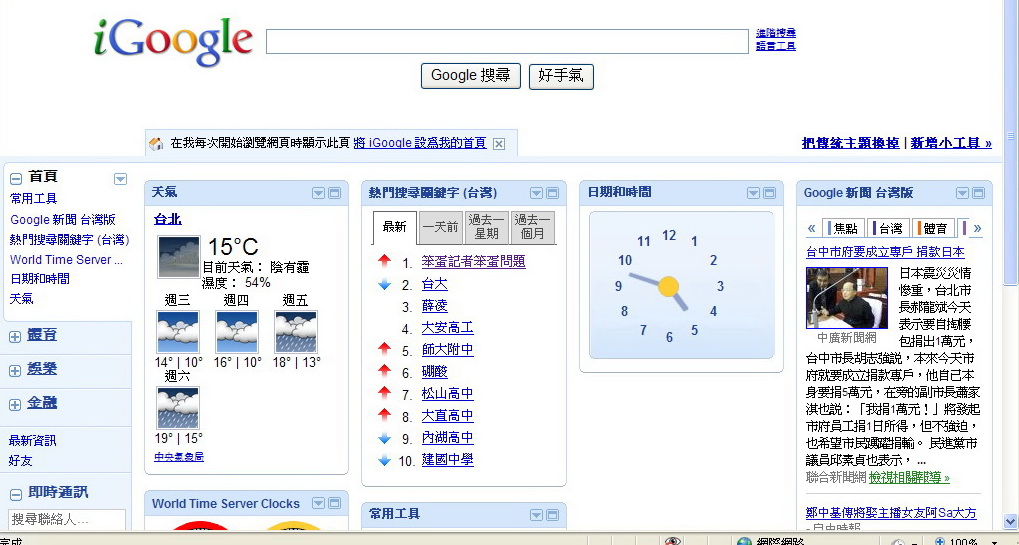Viewport: 1019px width, 545px height.
Task: Select World Time Server in sidebar
Action: pos(66,259)
